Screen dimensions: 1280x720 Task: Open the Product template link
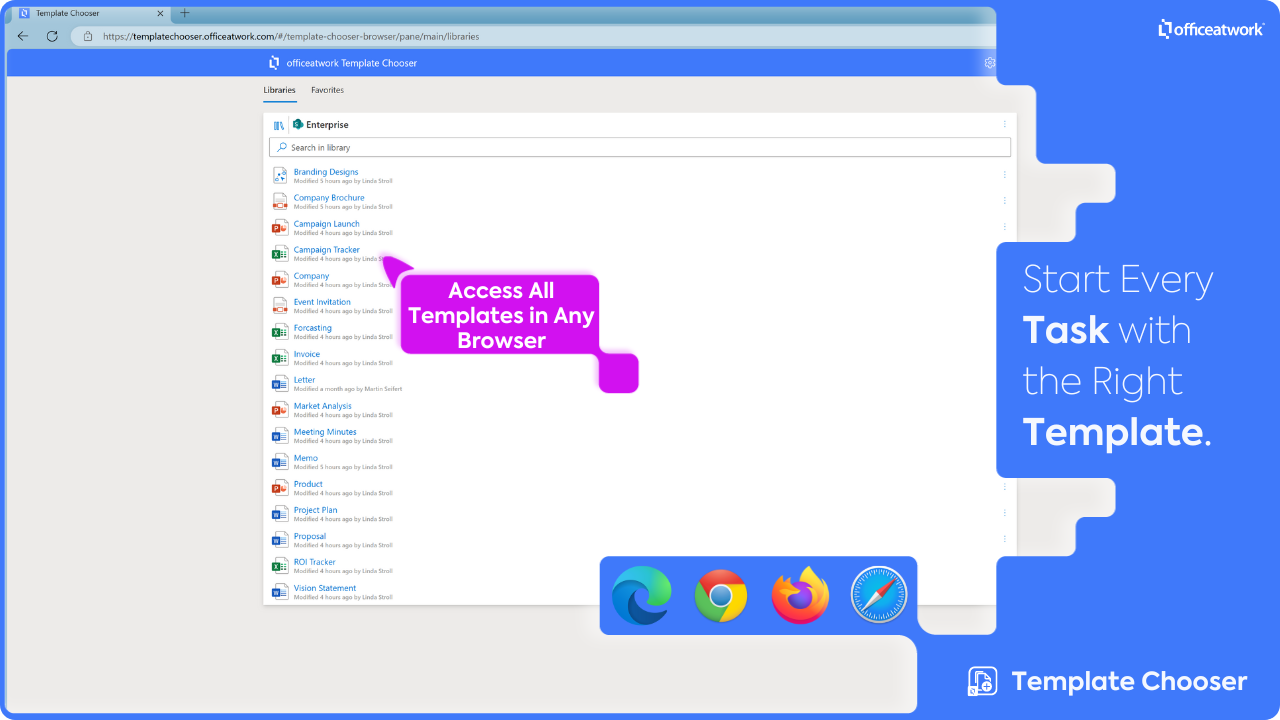click(308, 484)
